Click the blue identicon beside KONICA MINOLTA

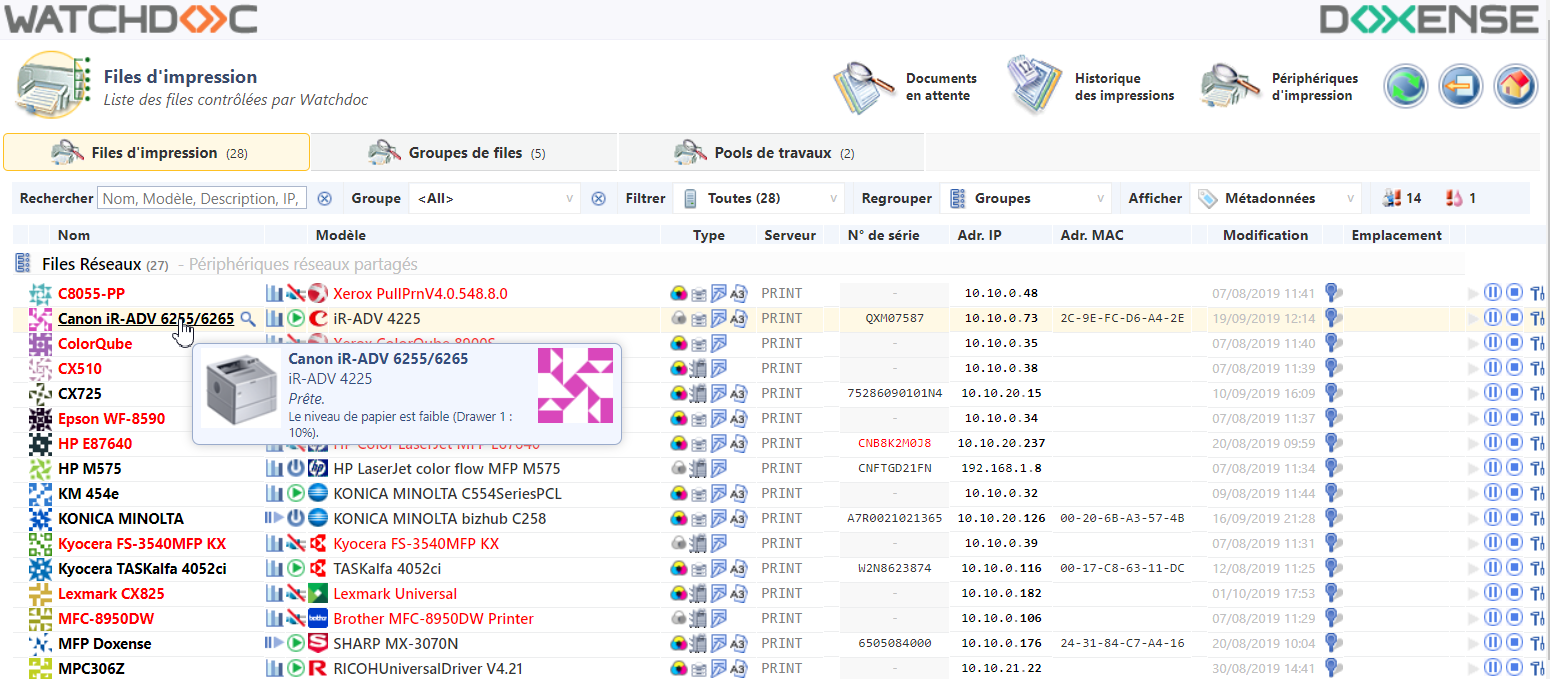40,519
